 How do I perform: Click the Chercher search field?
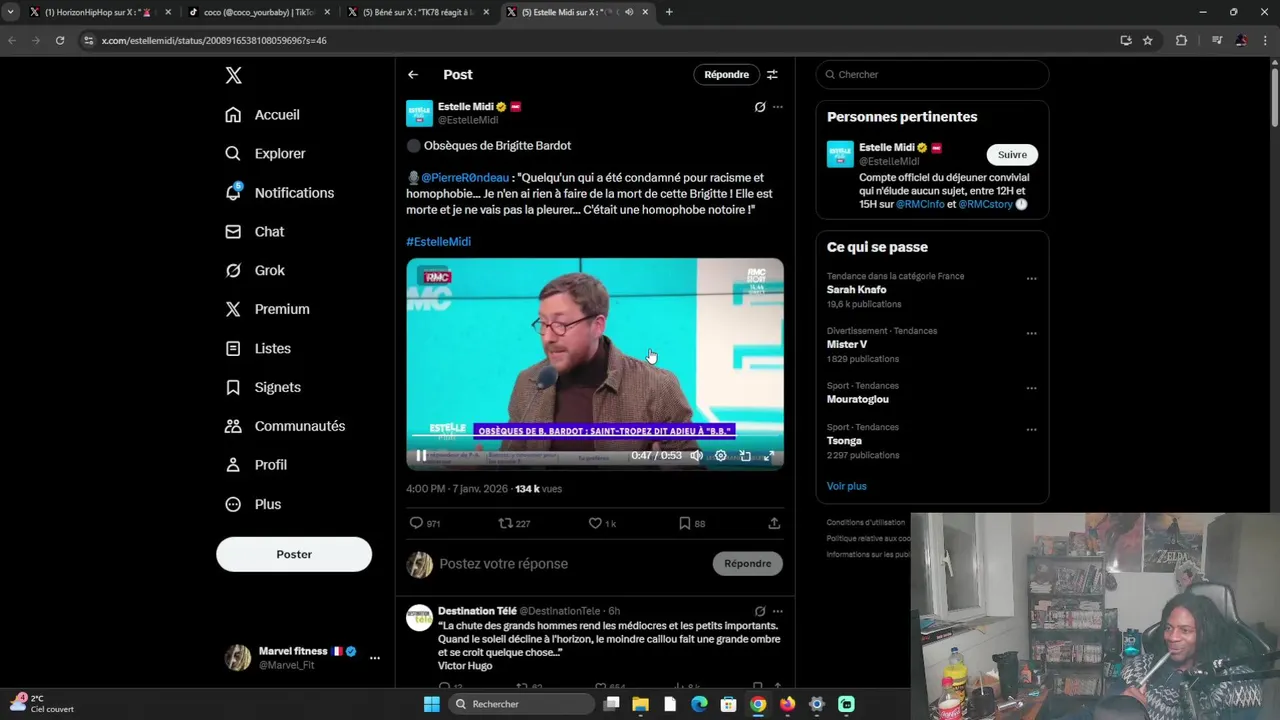tap(932, 75)
